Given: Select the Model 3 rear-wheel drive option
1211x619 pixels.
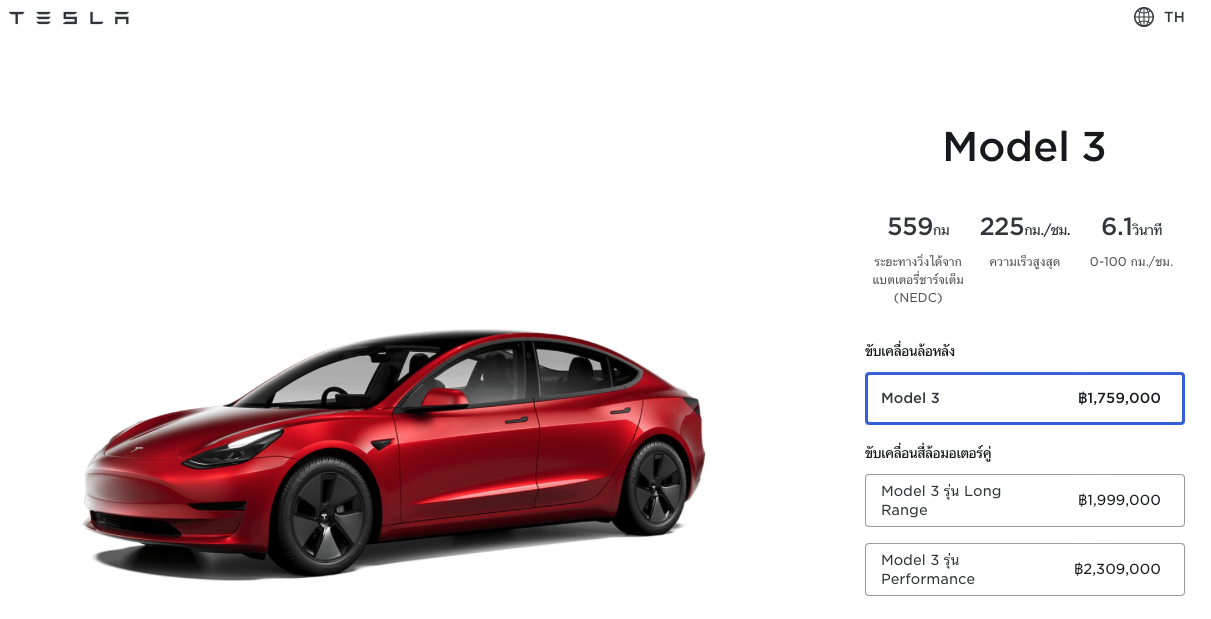Looking at the screenshot, I should click(x=1024, y=398).
